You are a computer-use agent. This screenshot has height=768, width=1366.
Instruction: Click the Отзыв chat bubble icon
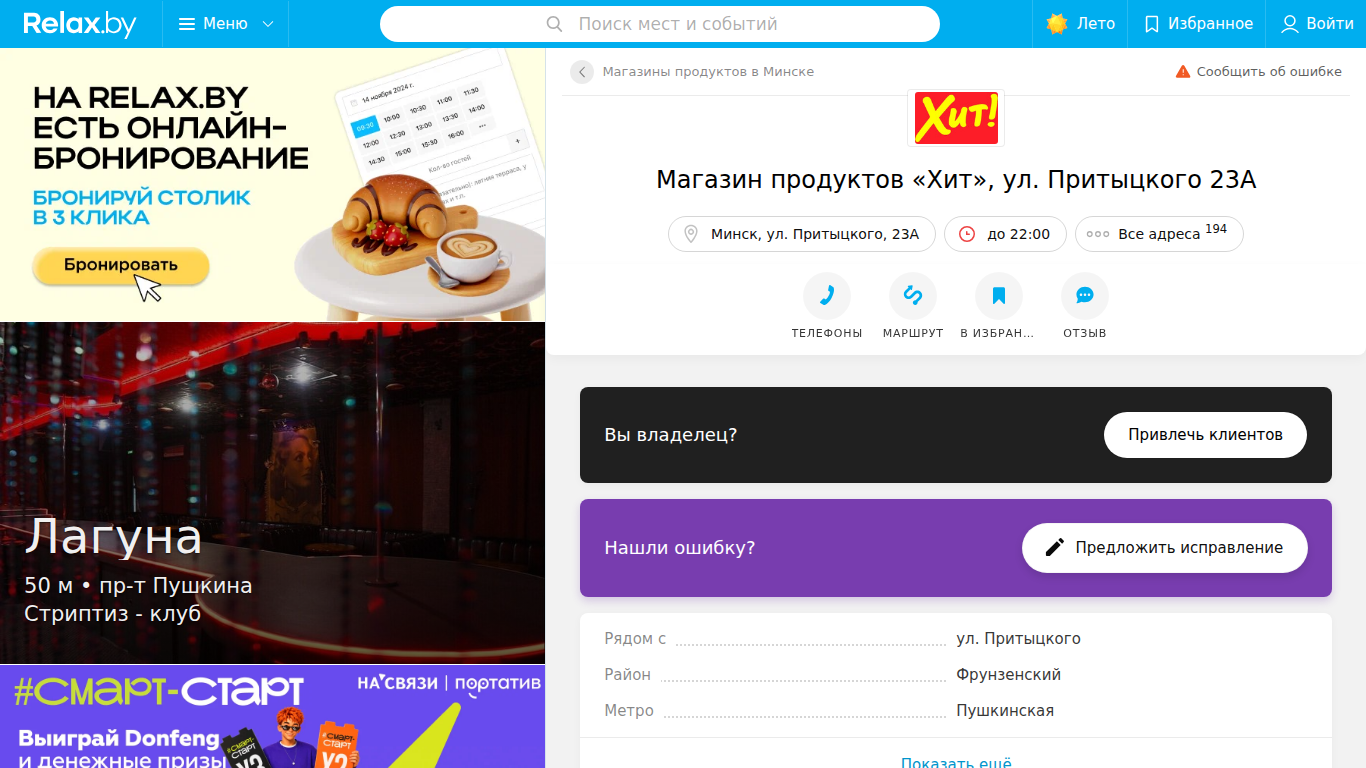pyautogui.click(x=1085, y=296)
